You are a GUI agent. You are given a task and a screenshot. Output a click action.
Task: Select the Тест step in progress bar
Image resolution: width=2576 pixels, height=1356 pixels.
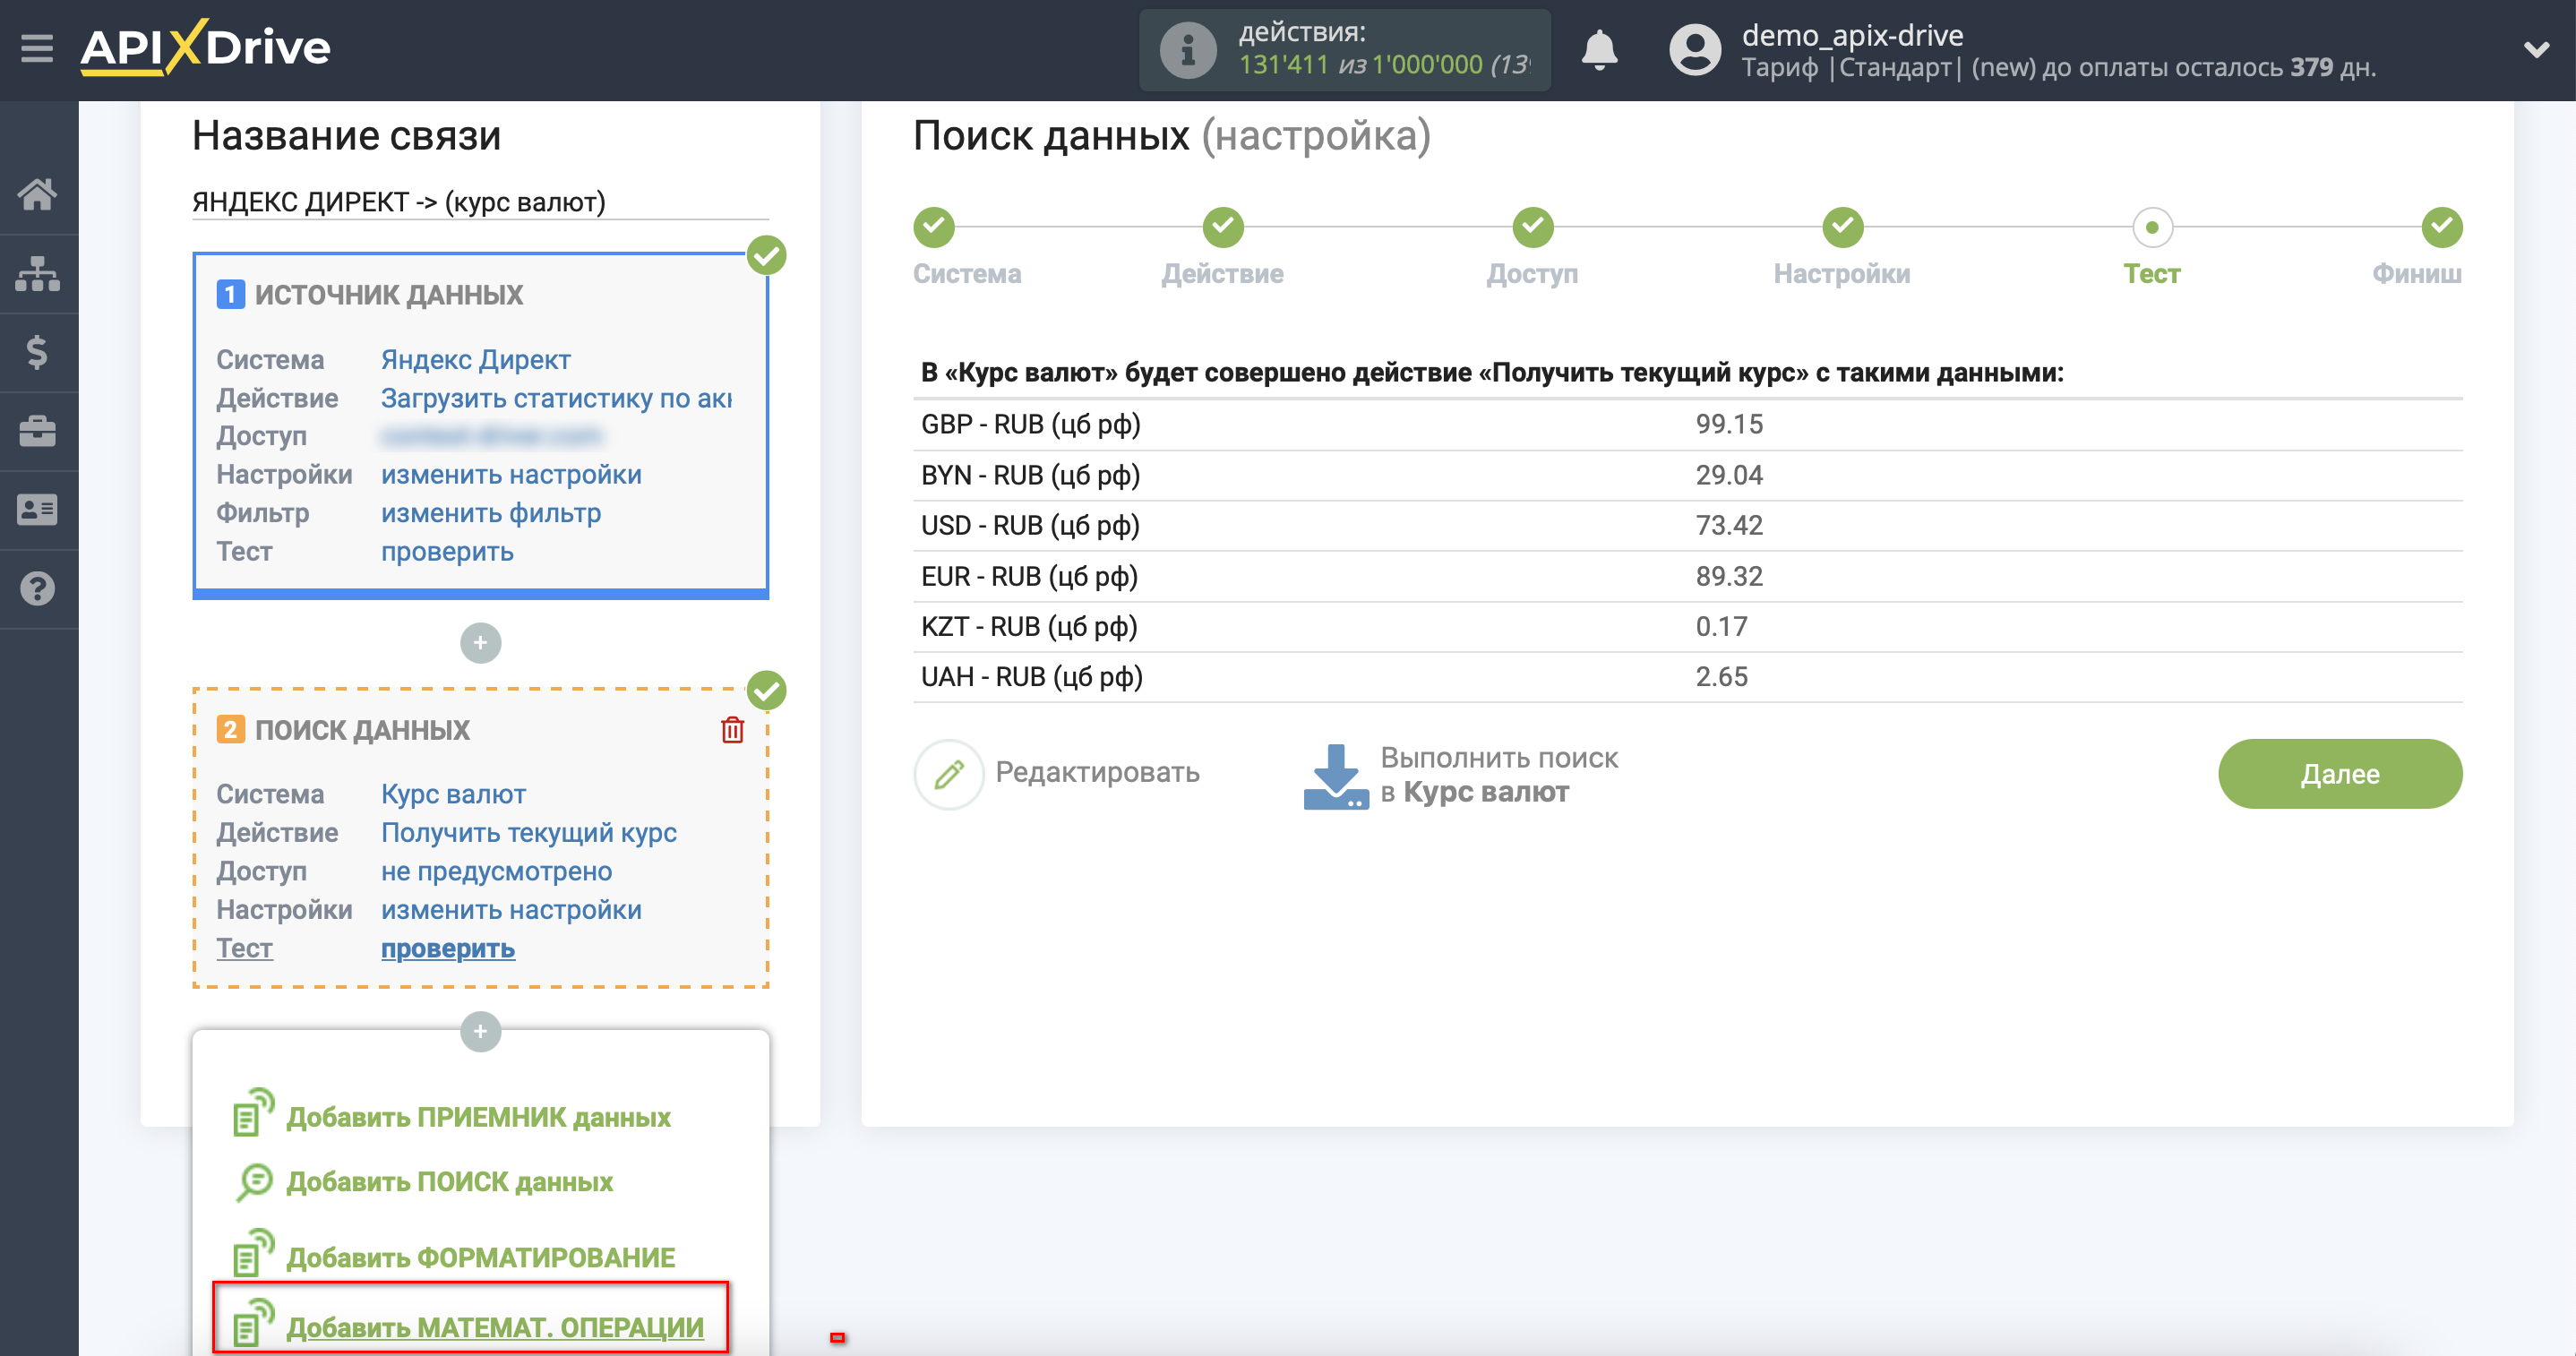point(2152,228)
